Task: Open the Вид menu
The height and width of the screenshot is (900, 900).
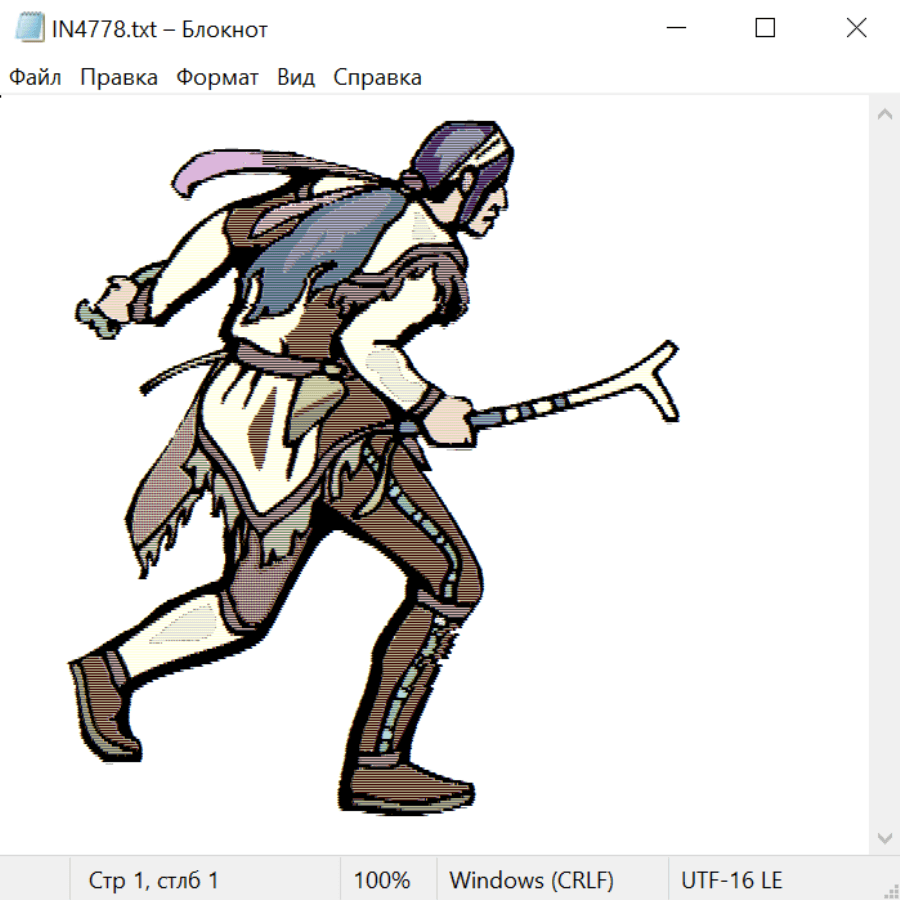Action: click(x=295, y=78)
